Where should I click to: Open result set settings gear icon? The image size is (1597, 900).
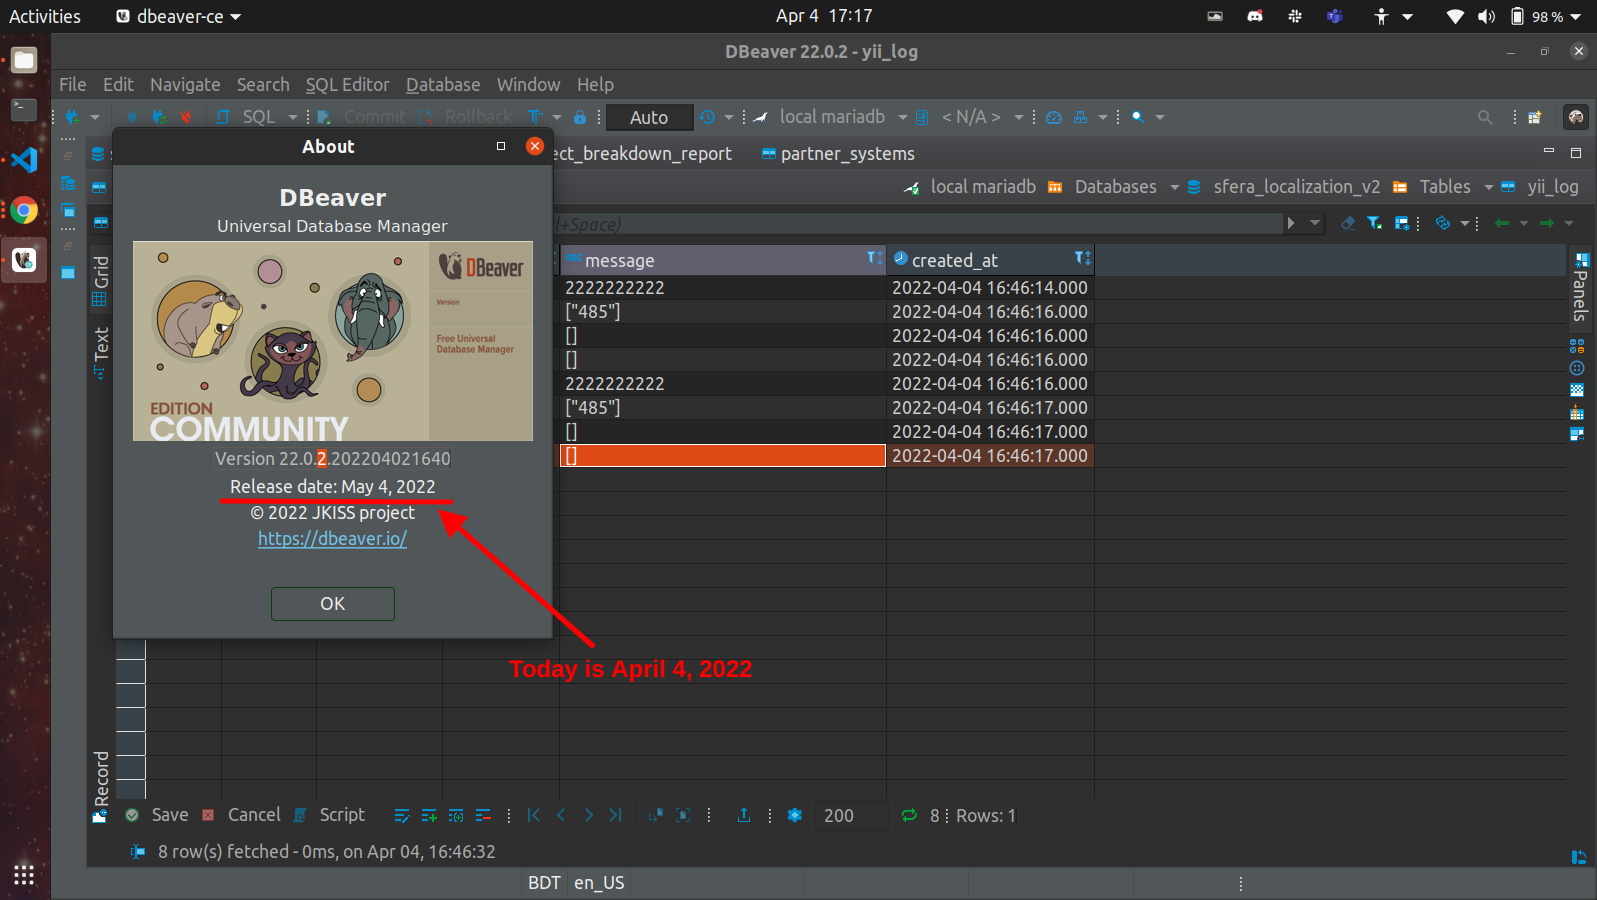(795, 816)
